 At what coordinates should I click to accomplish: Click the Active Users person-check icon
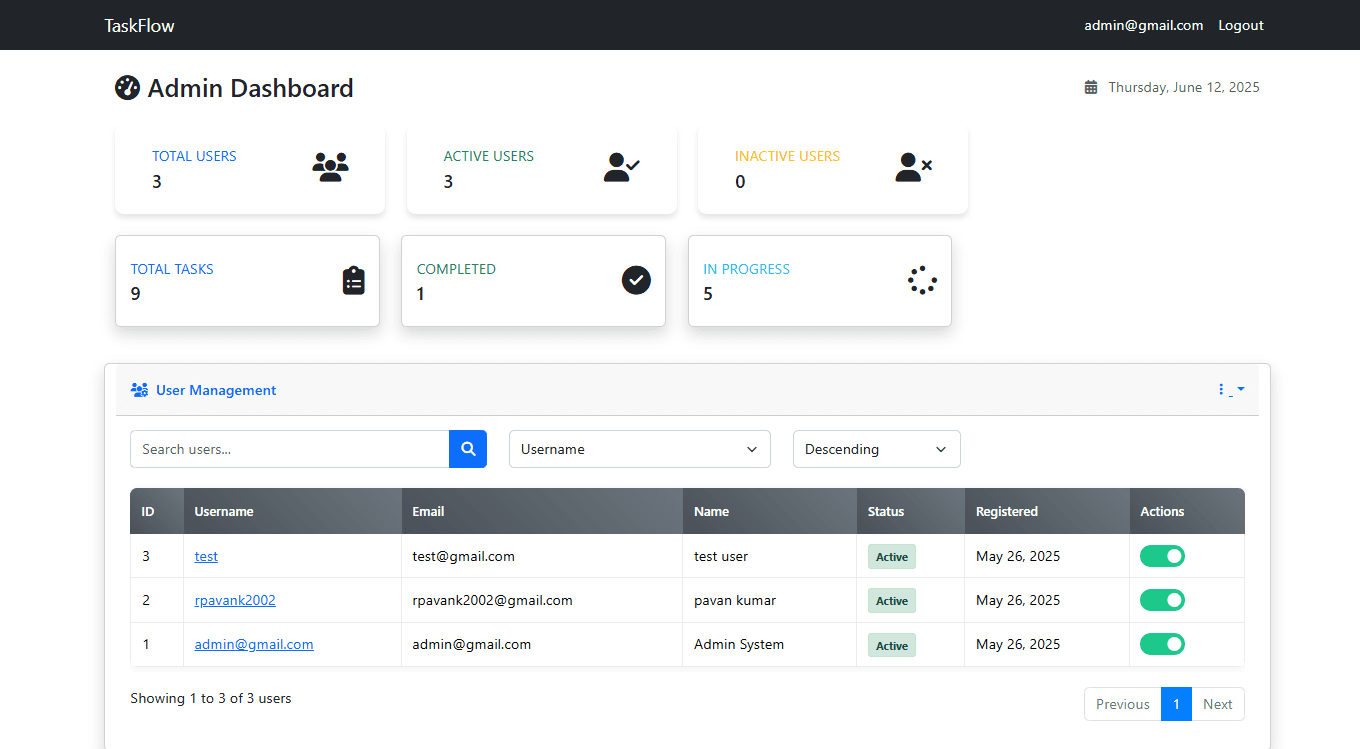[x=621, y=167]
